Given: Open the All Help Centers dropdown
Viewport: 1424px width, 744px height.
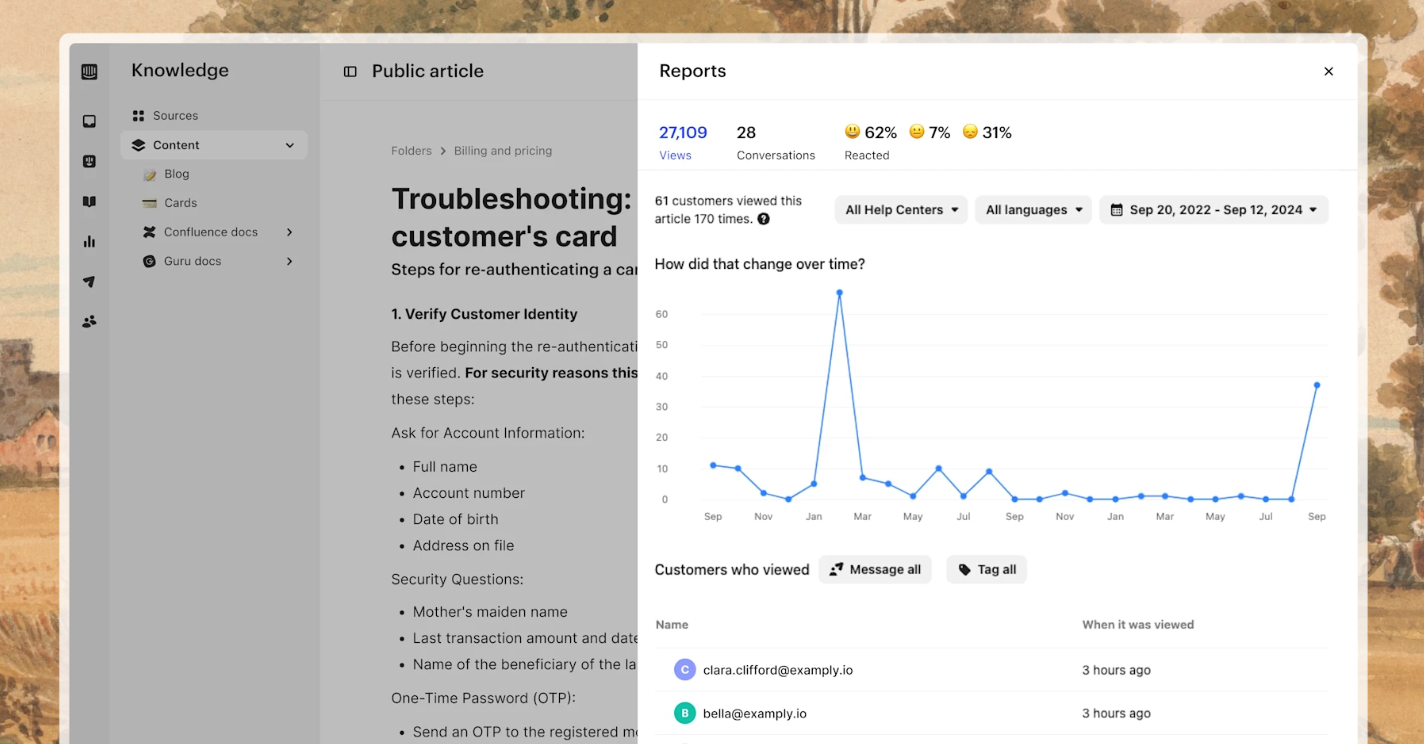Looking at the screenshot, I should (x=901, y=210).
